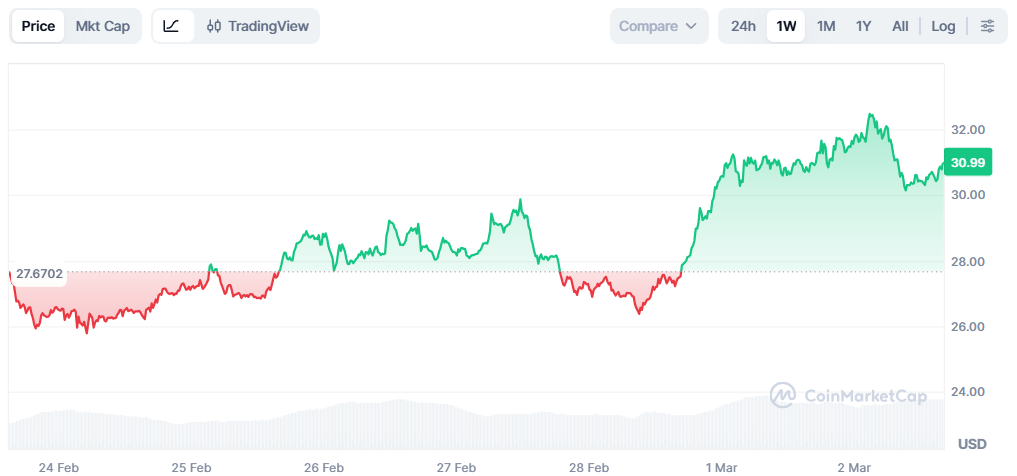Click the CoinMarketCap watermark logo
The height and width of the screenshot is (476, 1017).
[x=848, y=396]
